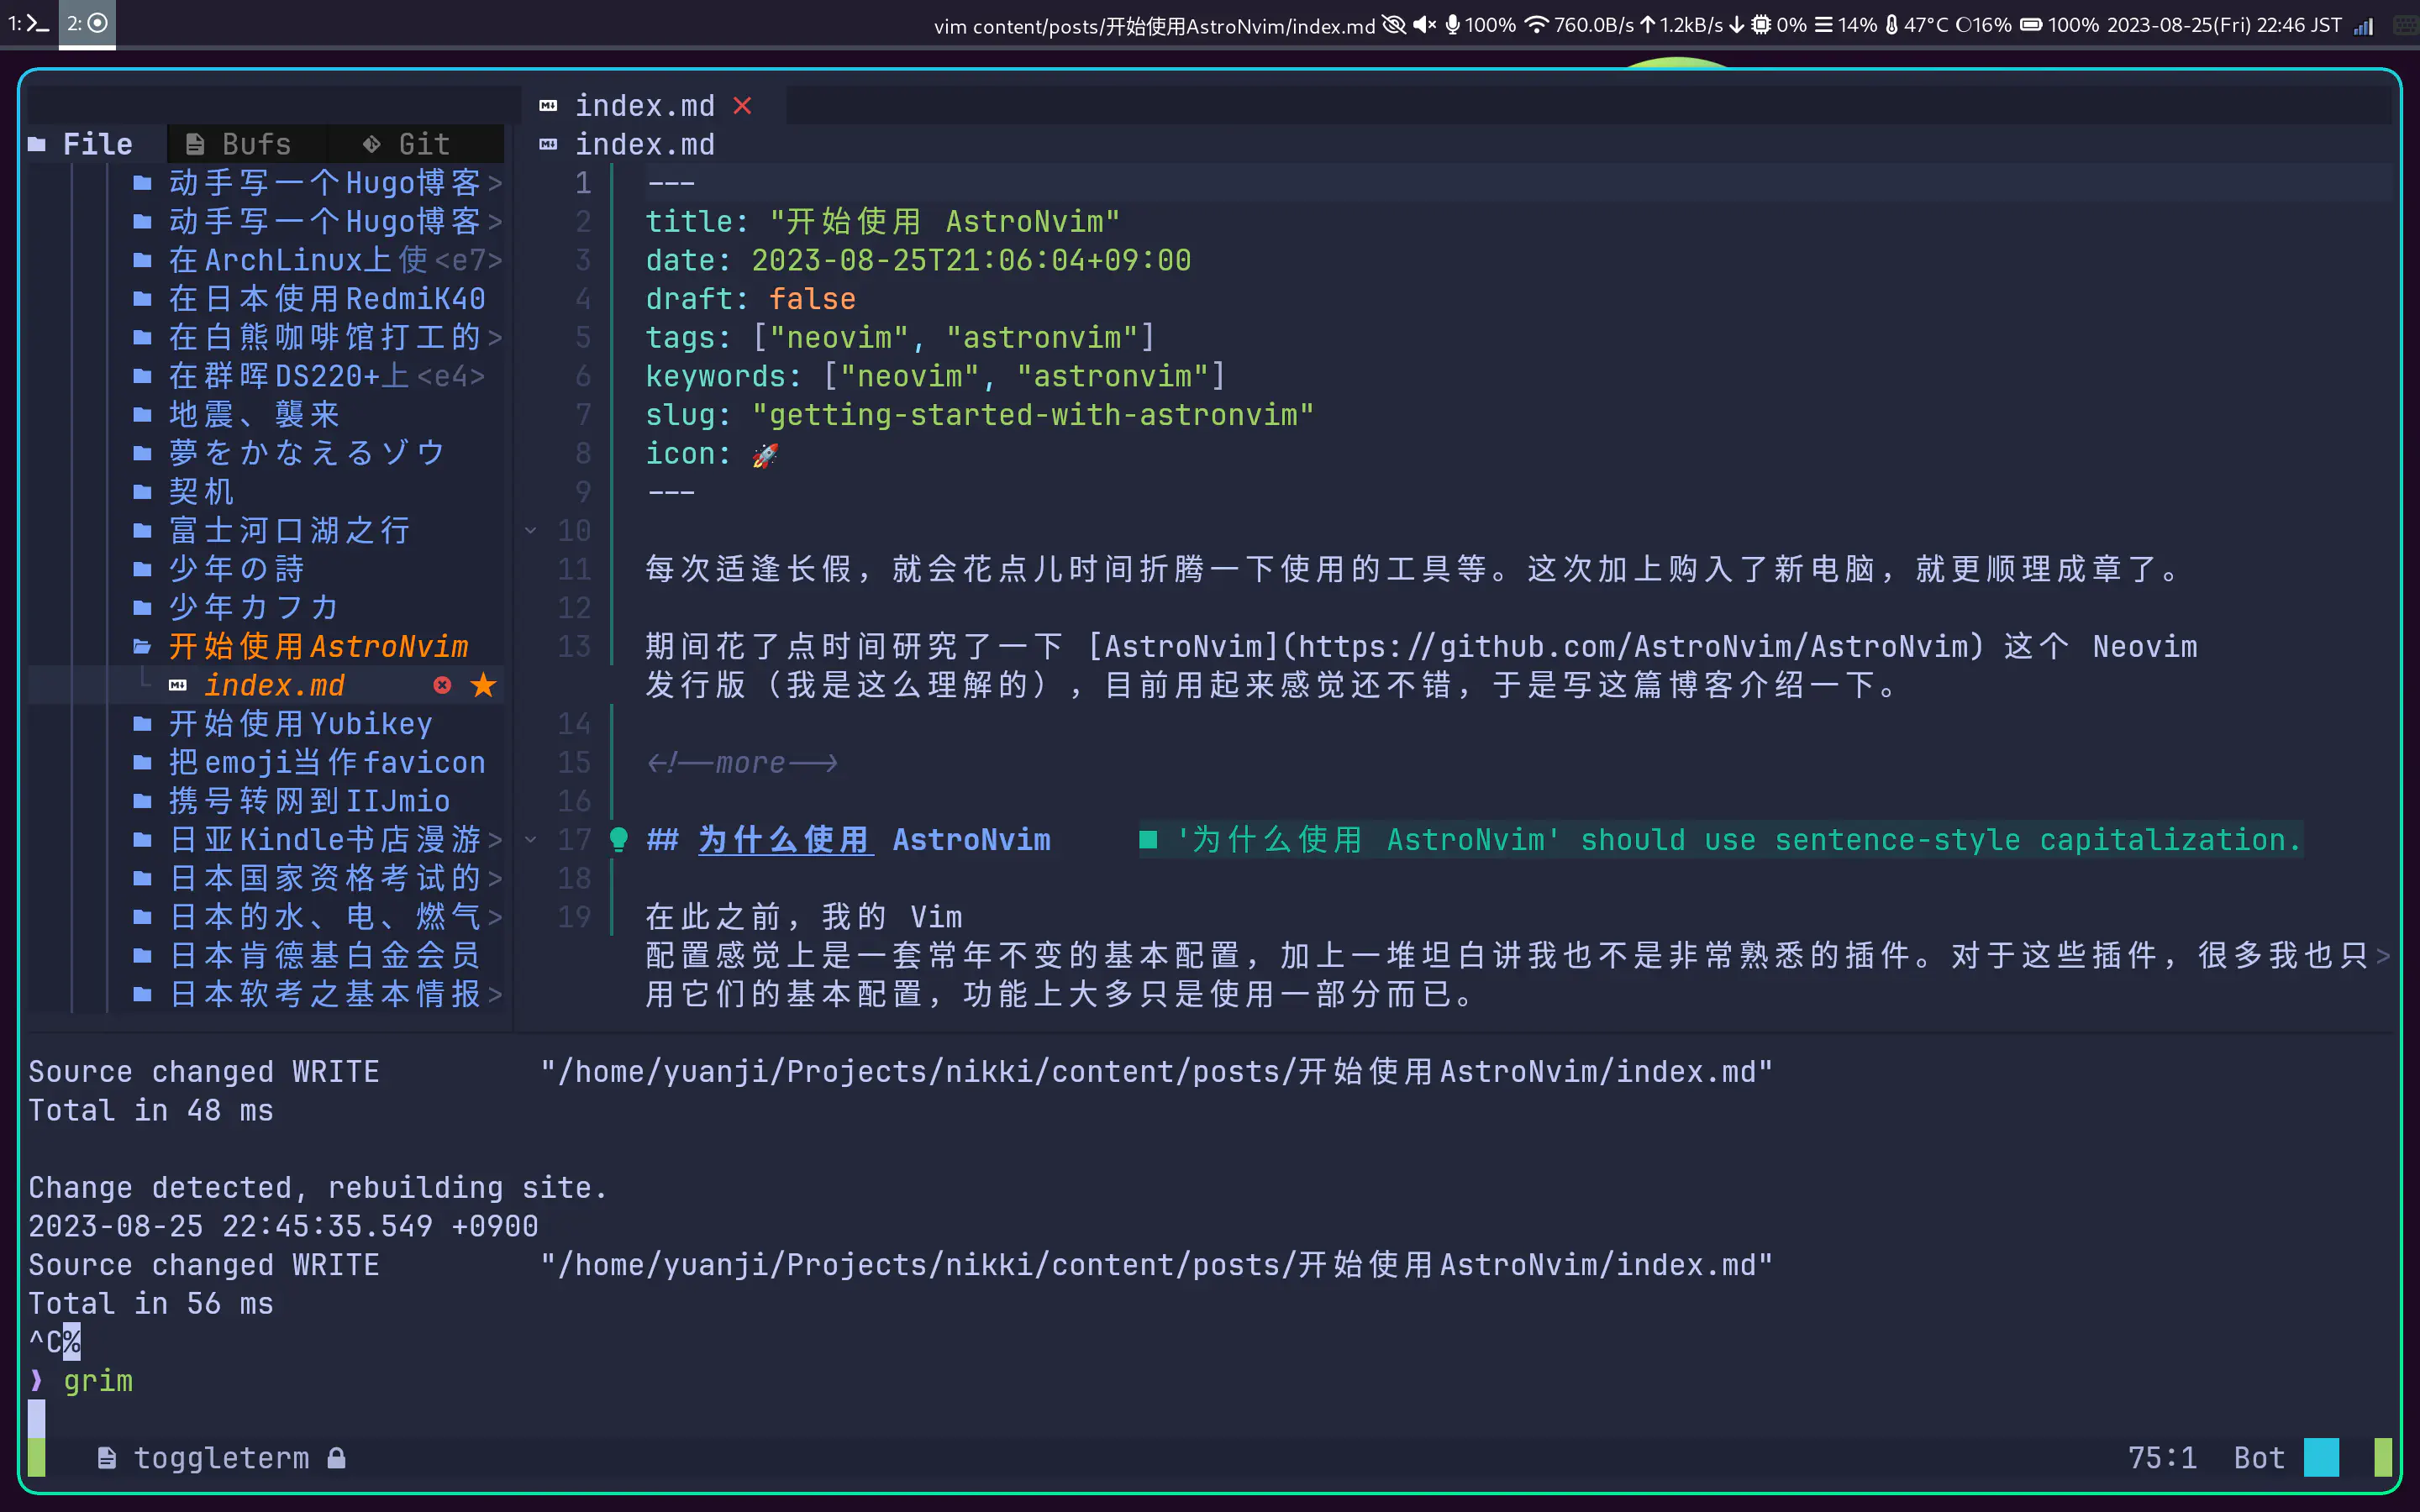Click the wifi network status icon
This screenshot has height=1512, width=2420.
pyautogui.click(x=1536, y=25)
